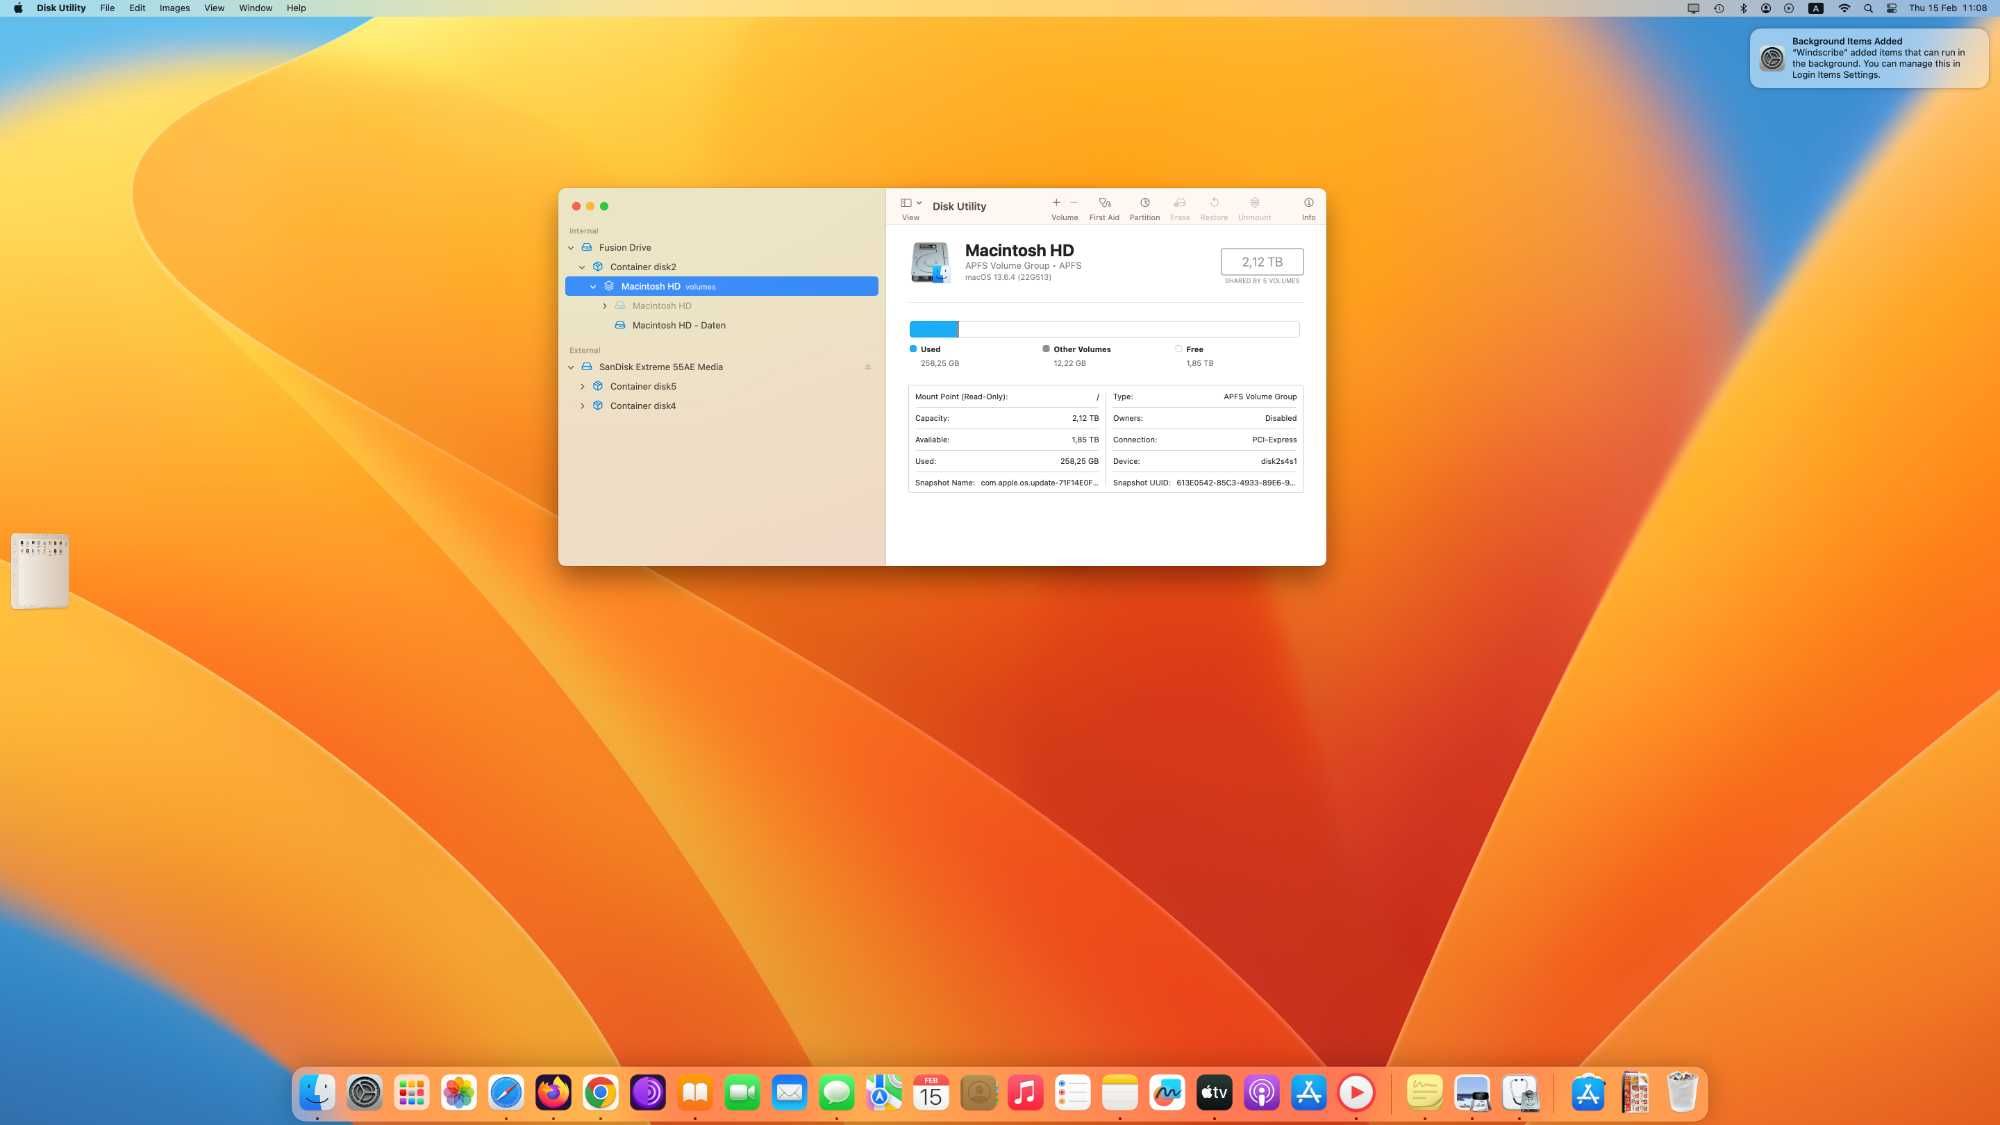This screenshot has width=2000, height=1125.
Task: Click the Macintosh HD disk icon
Action: click(x=930, y=262)
